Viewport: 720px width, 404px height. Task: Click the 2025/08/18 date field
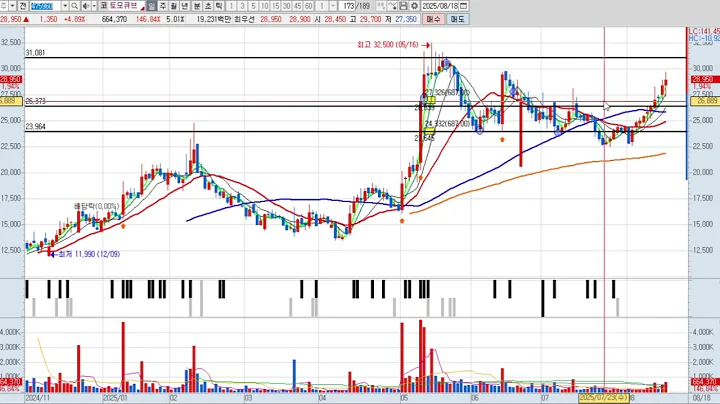440,6
